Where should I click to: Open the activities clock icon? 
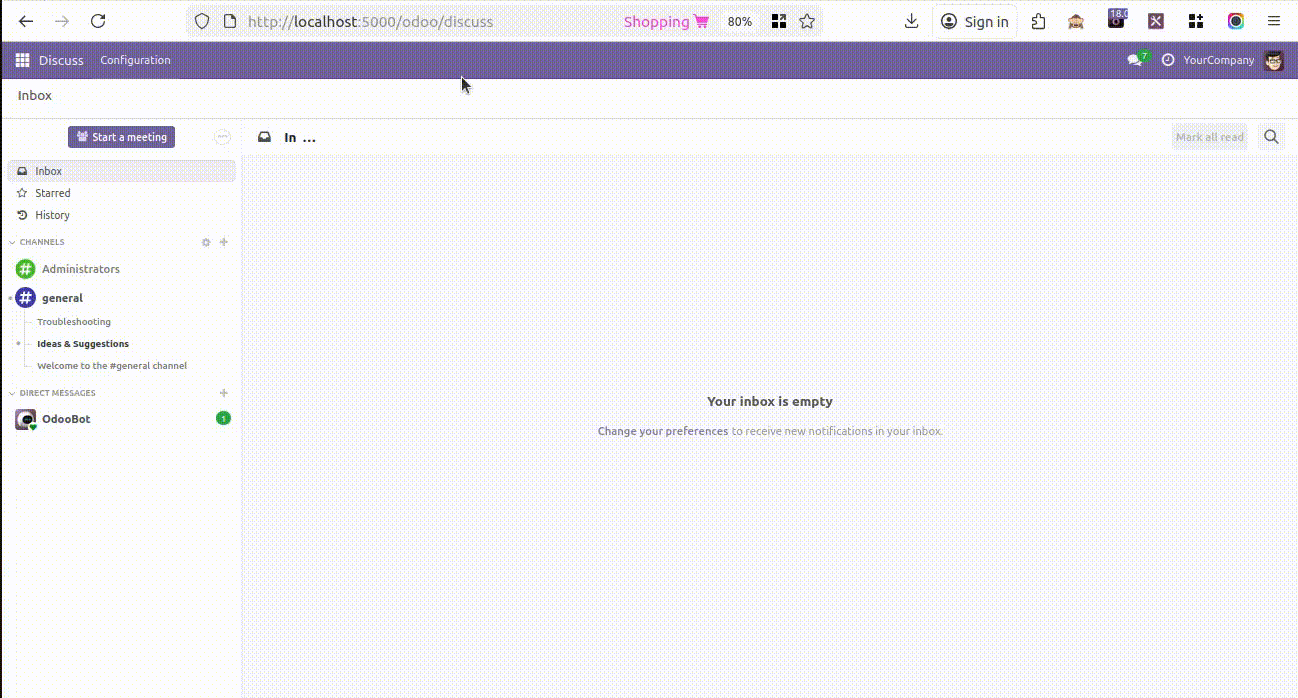1167,60
